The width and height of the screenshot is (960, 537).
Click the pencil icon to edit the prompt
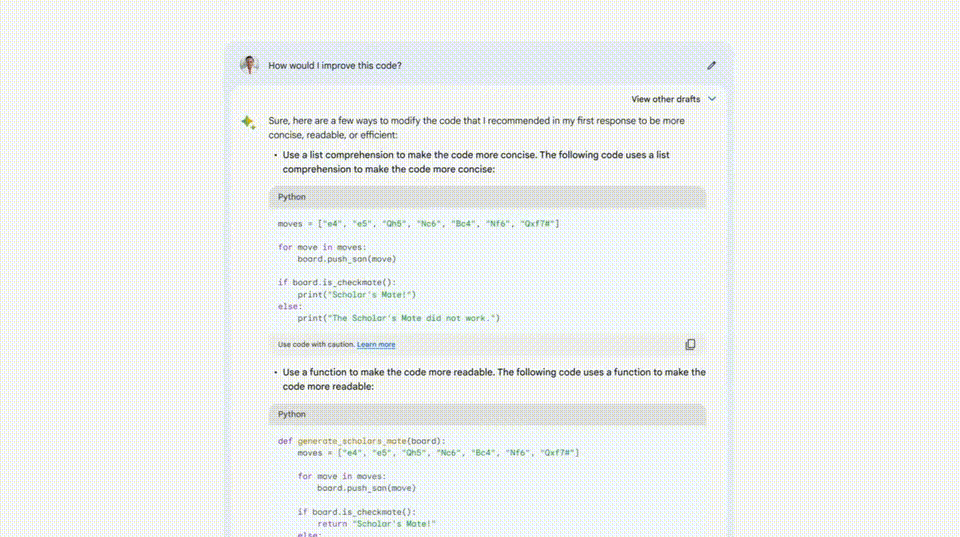point(711,66)
